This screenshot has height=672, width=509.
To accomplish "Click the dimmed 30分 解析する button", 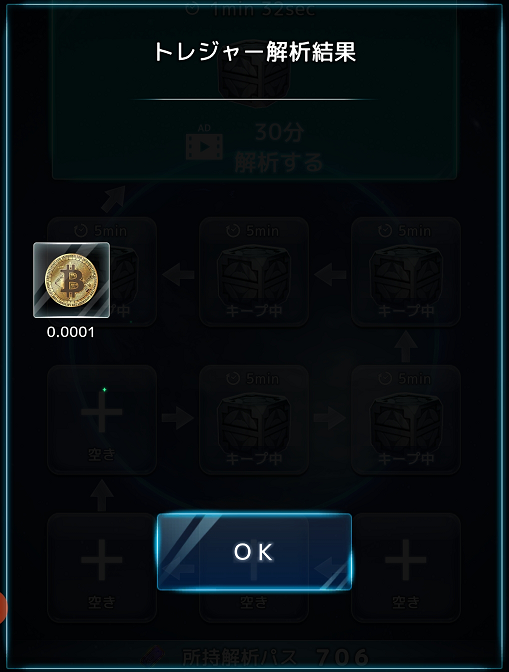I will tap(254, 148).
